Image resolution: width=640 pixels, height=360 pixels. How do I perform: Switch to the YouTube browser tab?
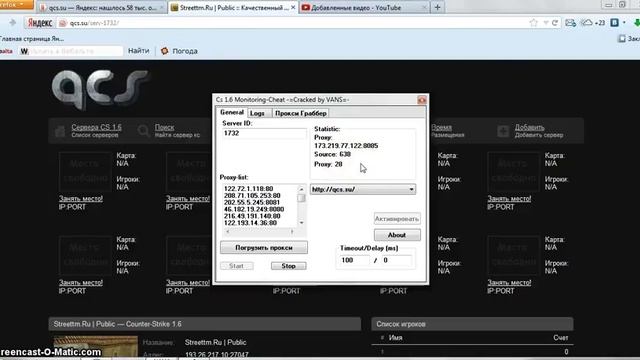(x=363, y=7)
